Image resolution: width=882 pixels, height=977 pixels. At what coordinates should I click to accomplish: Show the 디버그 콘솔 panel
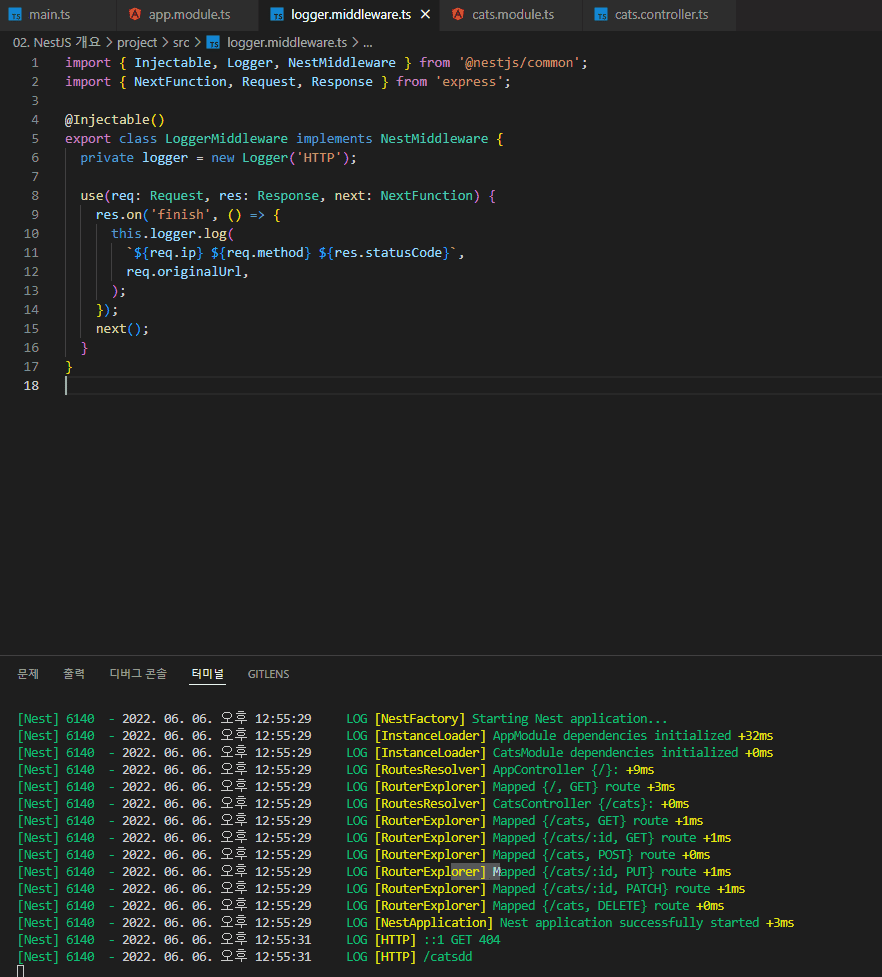138,674
